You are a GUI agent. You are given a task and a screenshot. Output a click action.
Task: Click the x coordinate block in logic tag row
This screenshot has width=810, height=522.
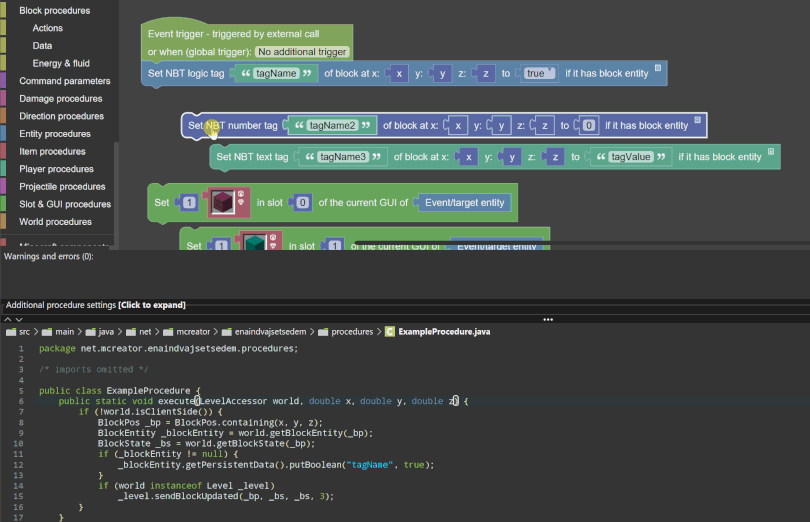[x=399, y=73]
